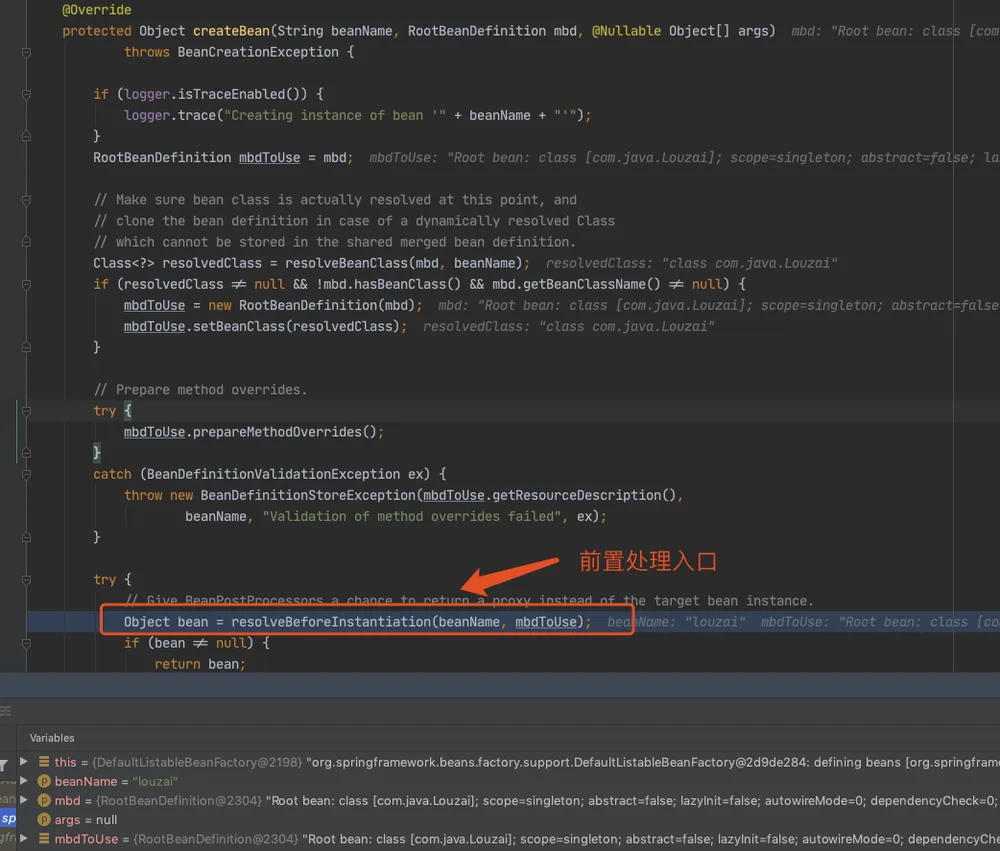Click the @Nullable annotation in parameters
Image resolution: width=1000 pixels, height=851 pixels.
626,31
